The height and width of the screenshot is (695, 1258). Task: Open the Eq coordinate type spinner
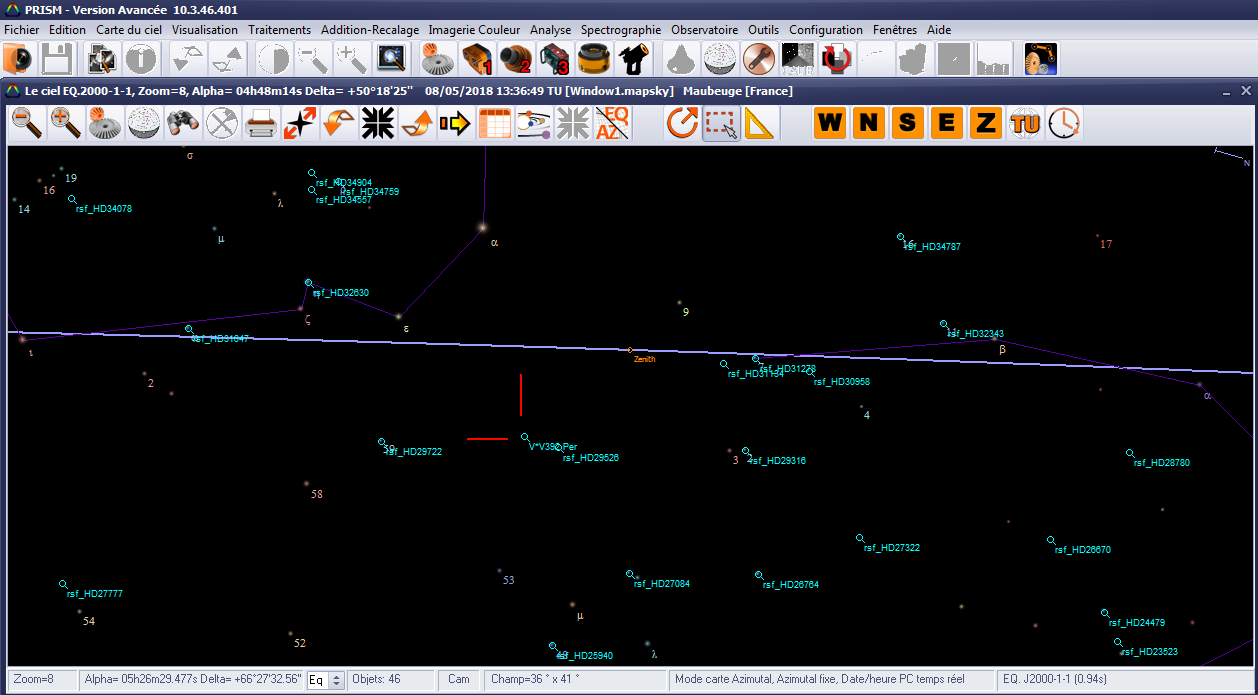pos(337,680)
